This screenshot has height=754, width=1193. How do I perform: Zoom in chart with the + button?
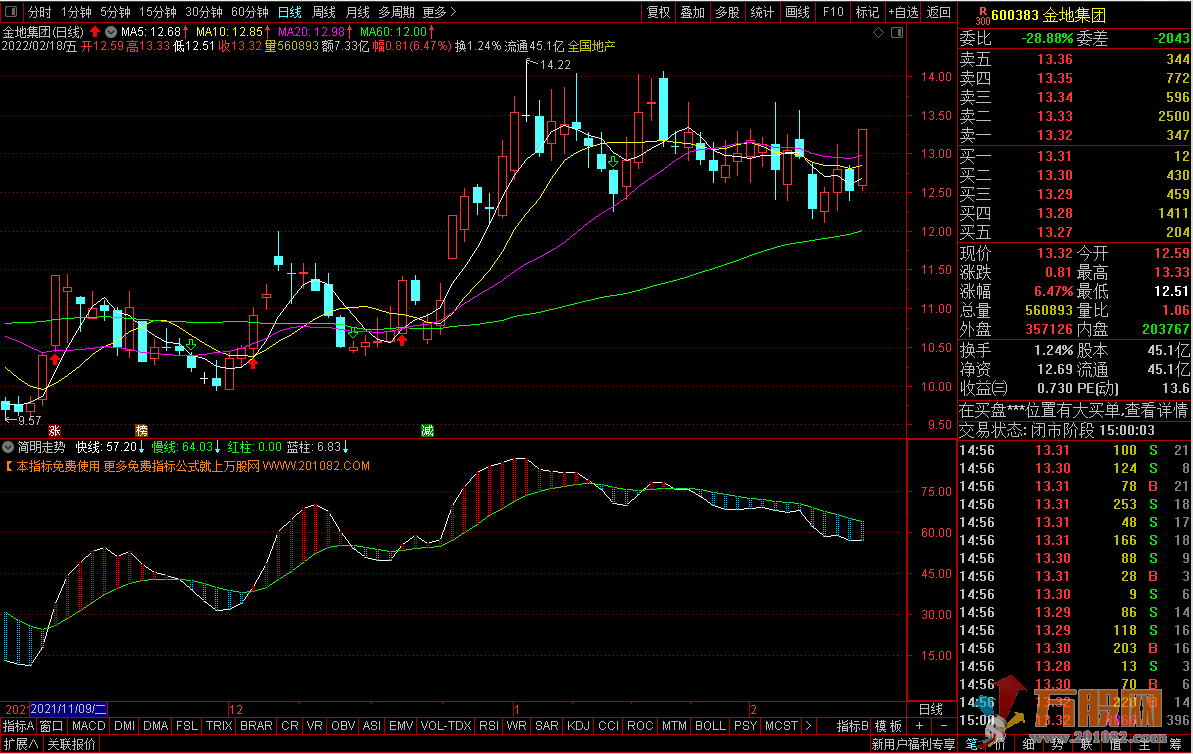pyautogui.click(x=919, y=726)
